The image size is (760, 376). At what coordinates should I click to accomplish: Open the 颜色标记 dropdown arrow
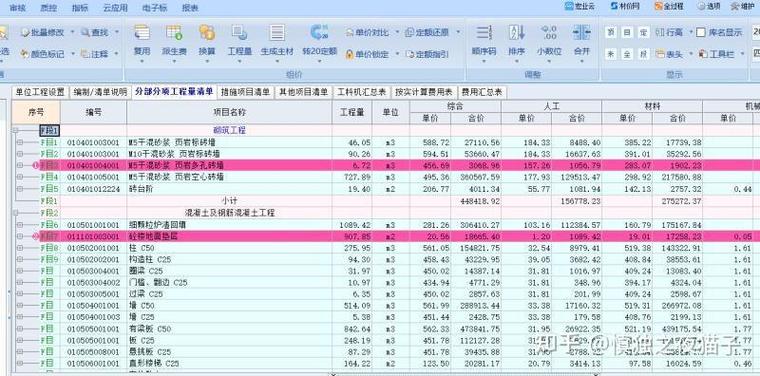[x=72, y=54]
